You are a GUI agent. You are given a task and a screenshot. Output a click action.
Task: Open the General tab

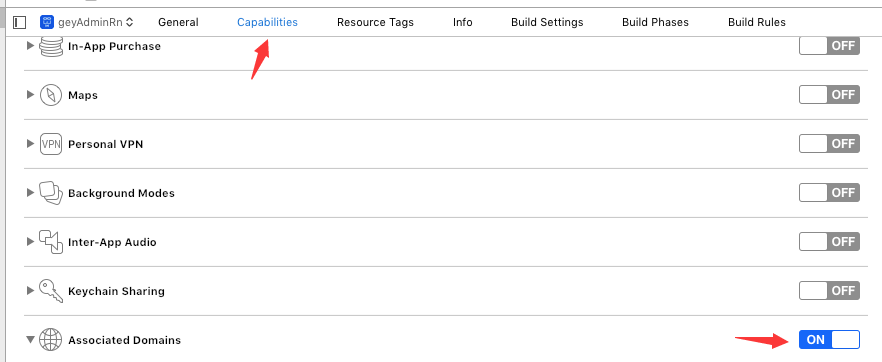pos(178,22)
